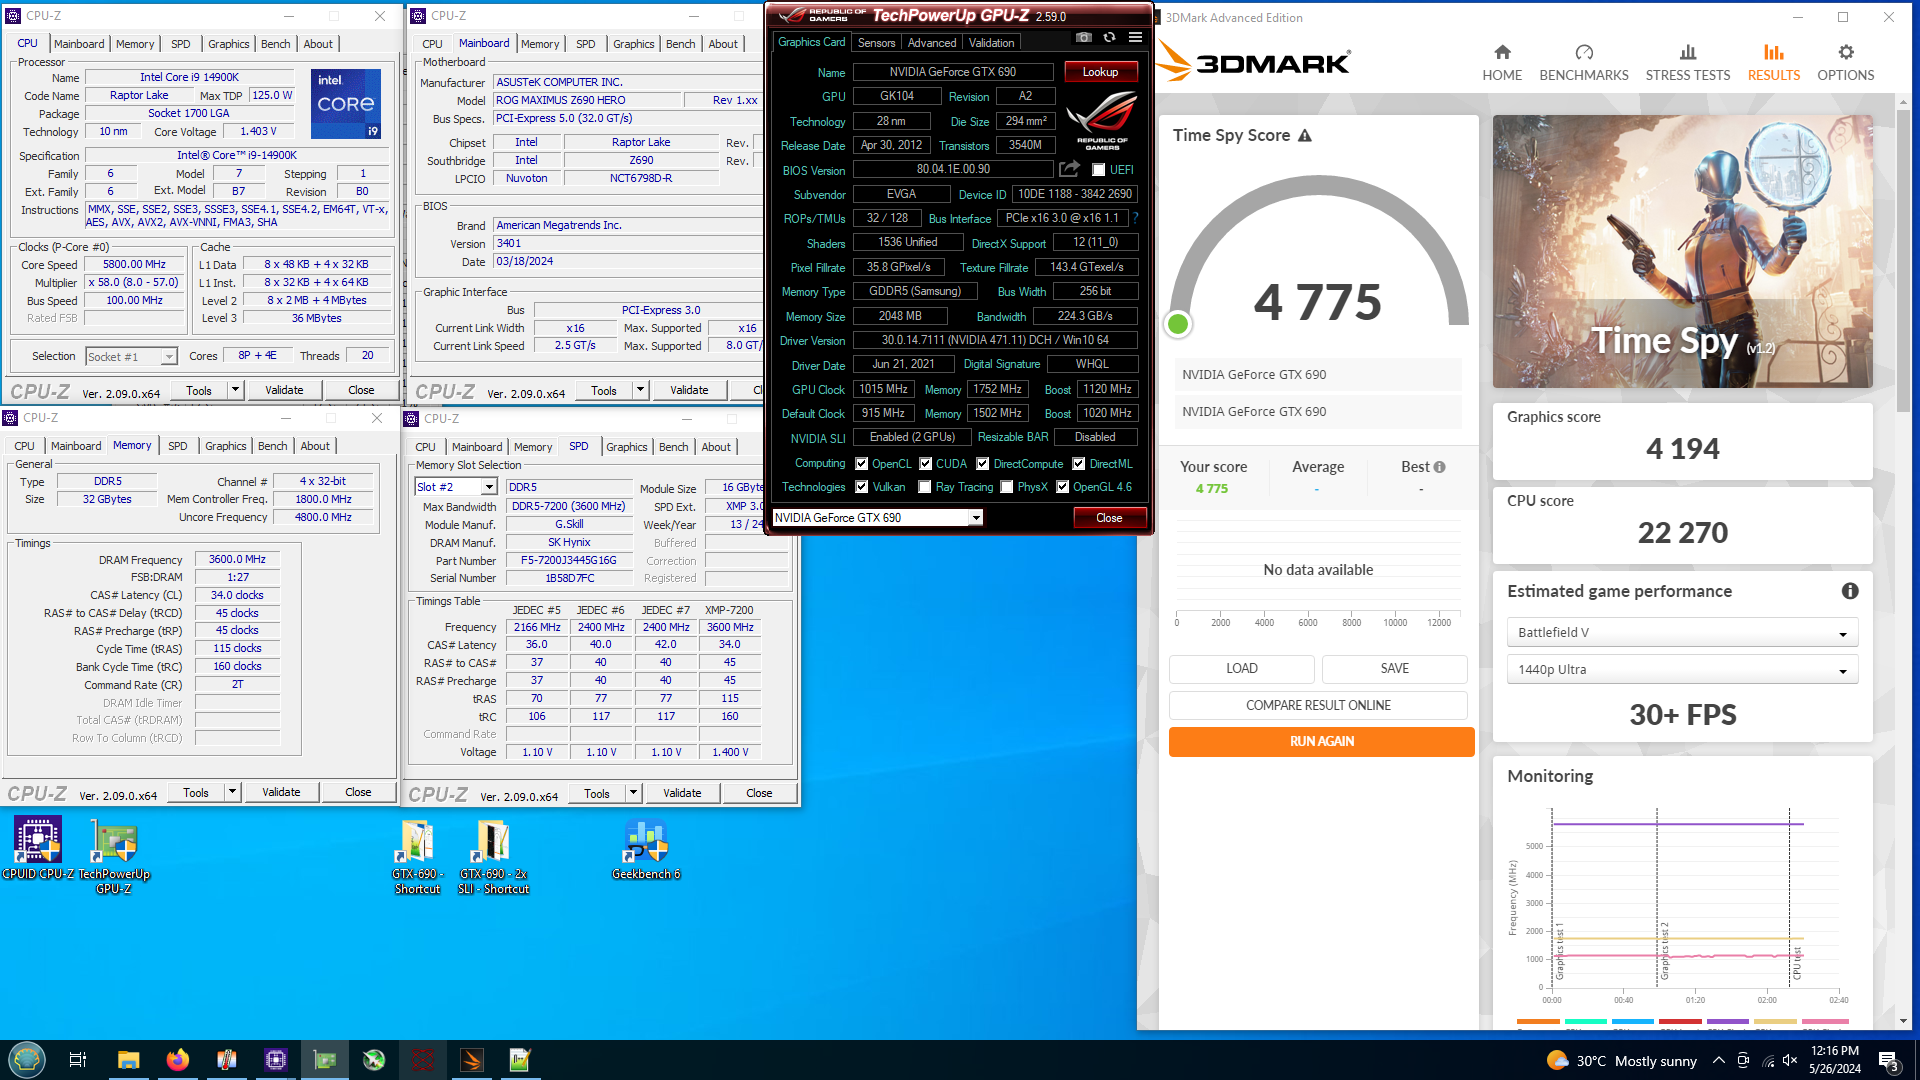The height and width of the screenshot is (1080, 1920).
Task: Toggle the Vulkan checkbox
Action: 861,487
